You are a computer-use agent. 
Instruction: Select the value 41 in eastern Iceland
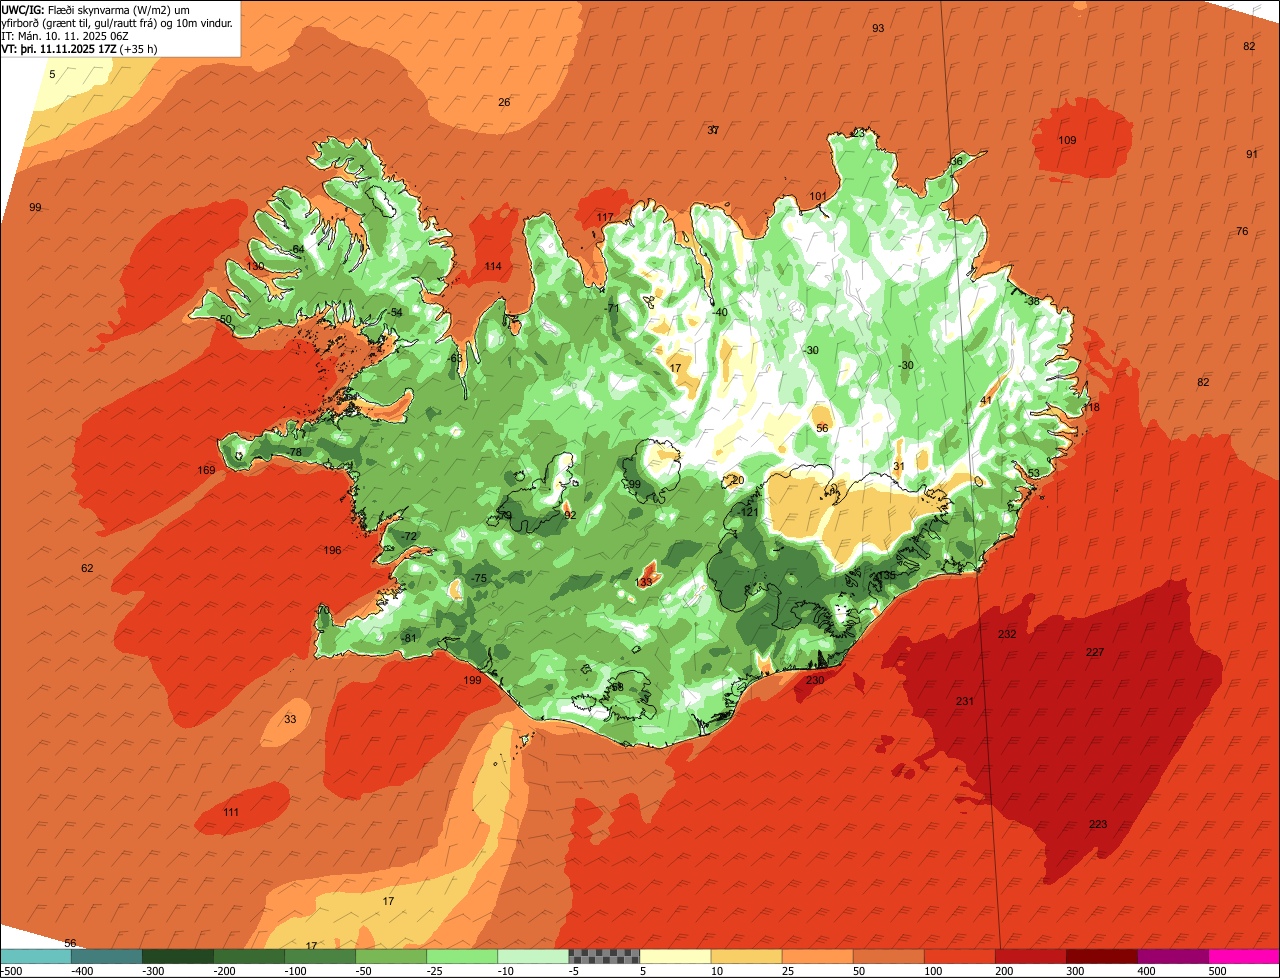tap(986, 400)
